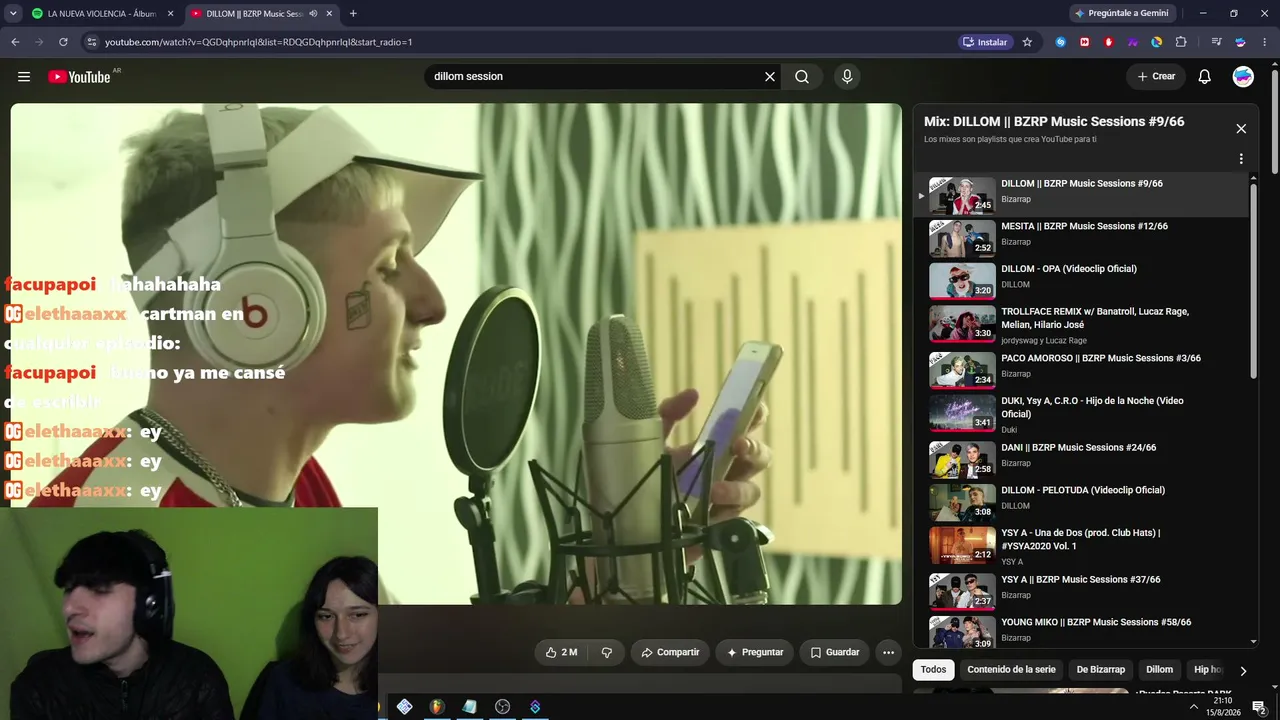Play YOUNG MIKO BZRP Music Sessions #58/66
This screenshot has width=1280, height=720.
pos(1082,632)
